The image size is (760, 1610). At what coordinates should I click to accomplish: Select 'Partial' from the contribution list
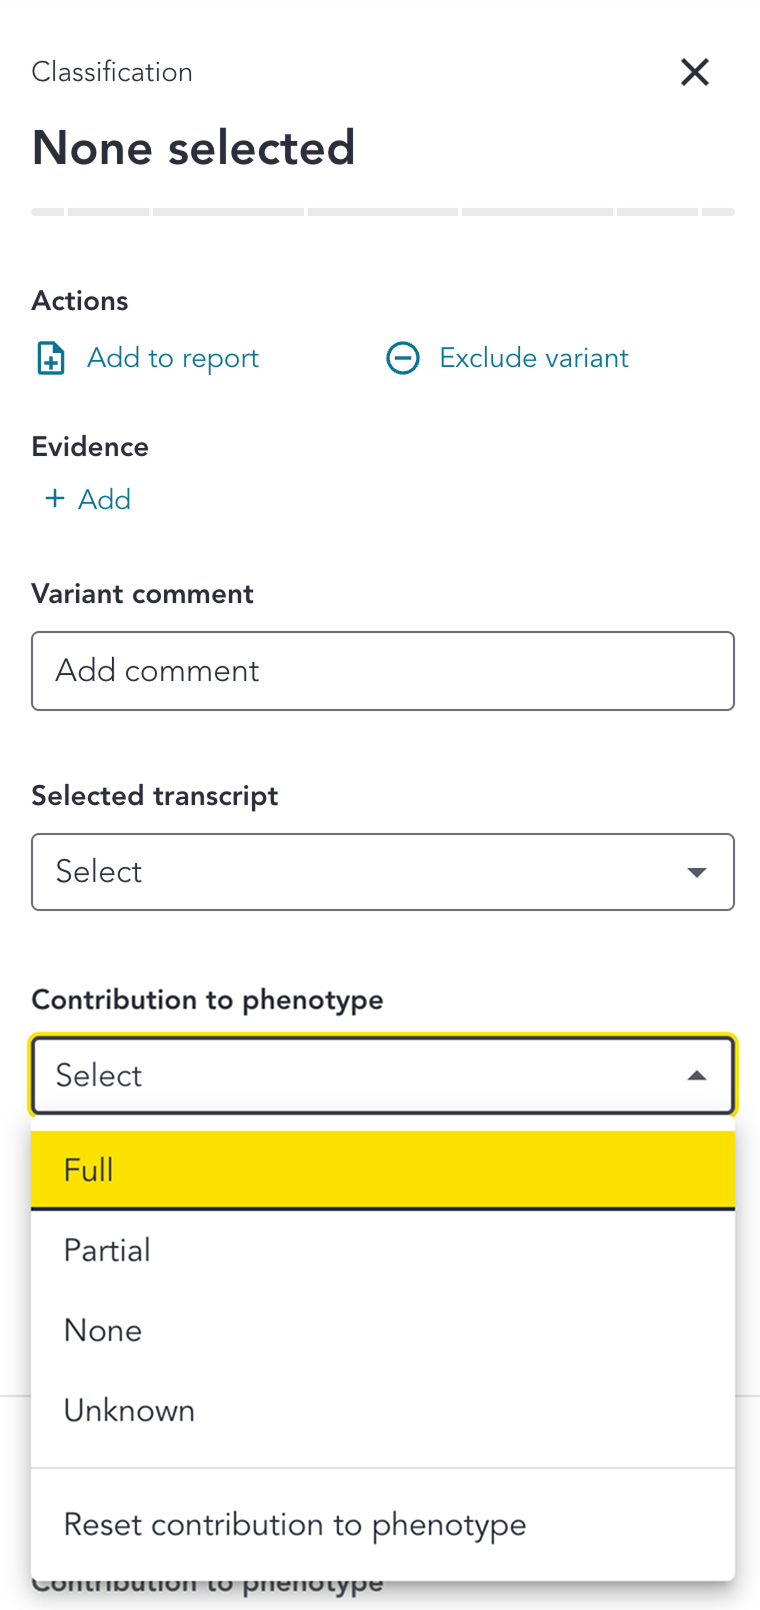382,1250
